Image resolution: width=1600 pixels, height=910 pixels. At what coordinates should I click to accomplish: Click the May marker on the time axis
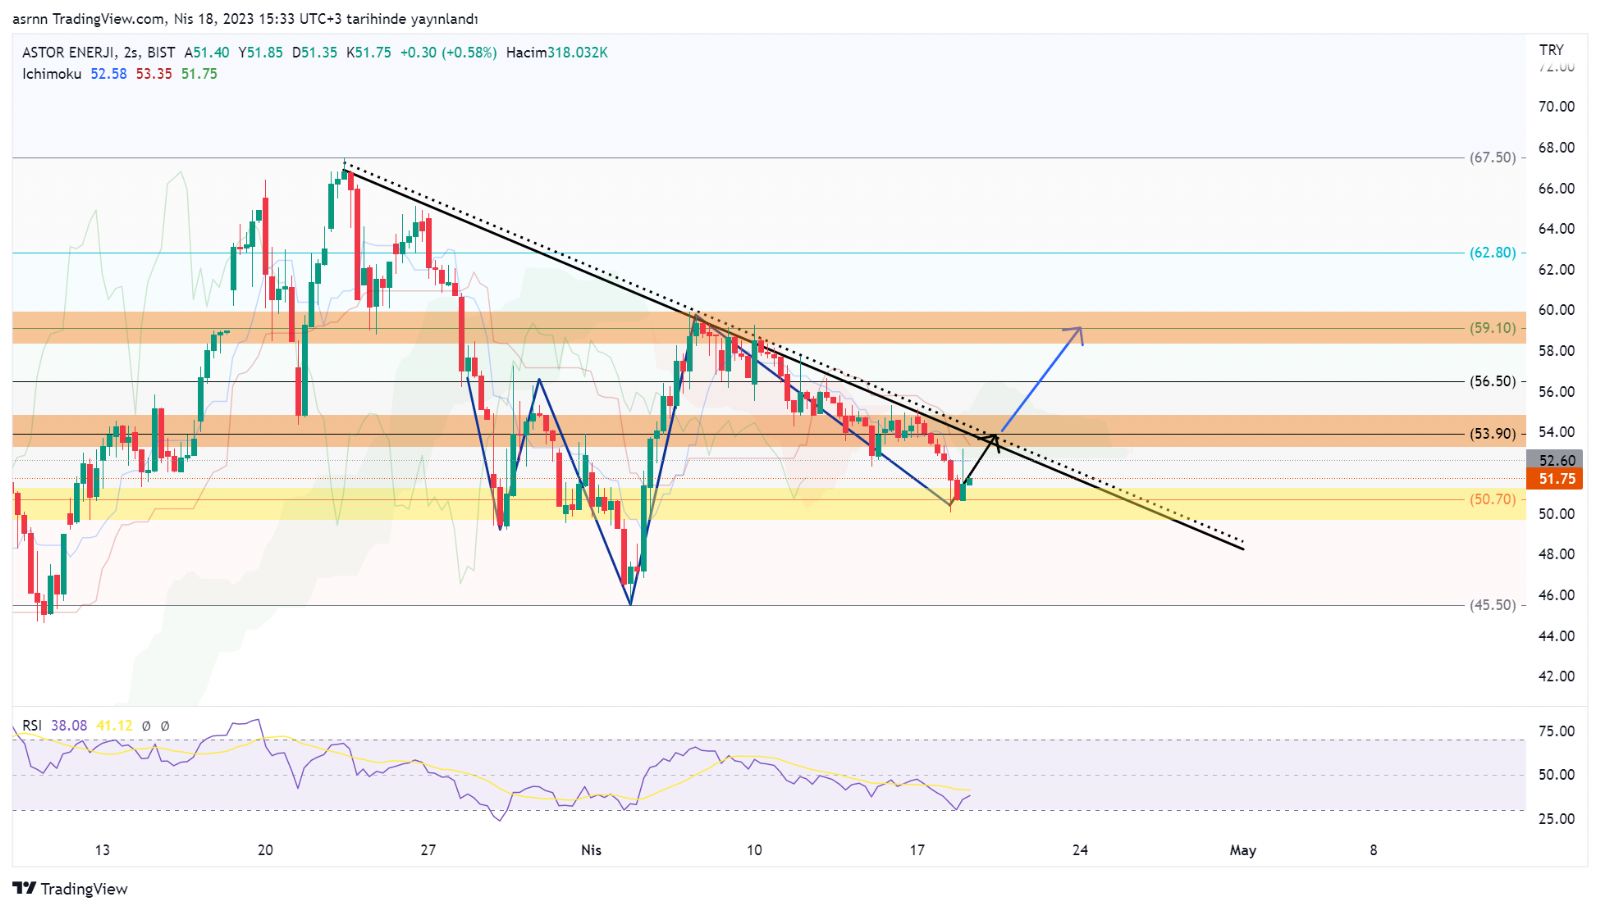coord(1243,850)
